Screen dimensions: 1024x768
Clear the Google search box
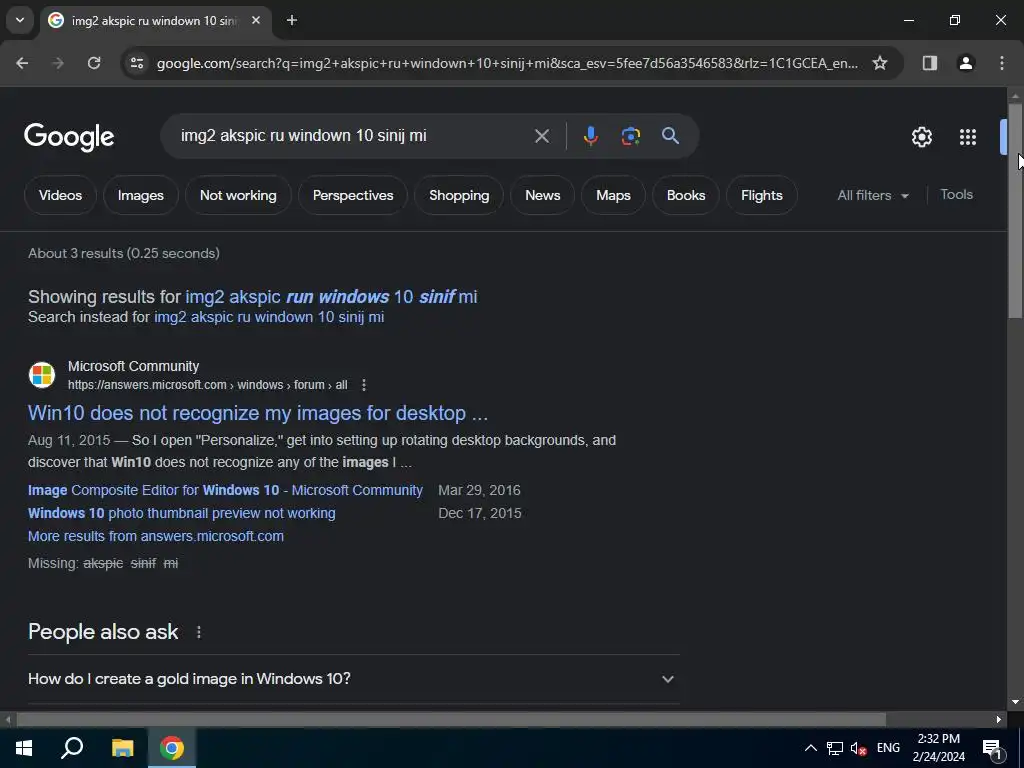click(x=541, y=136)
